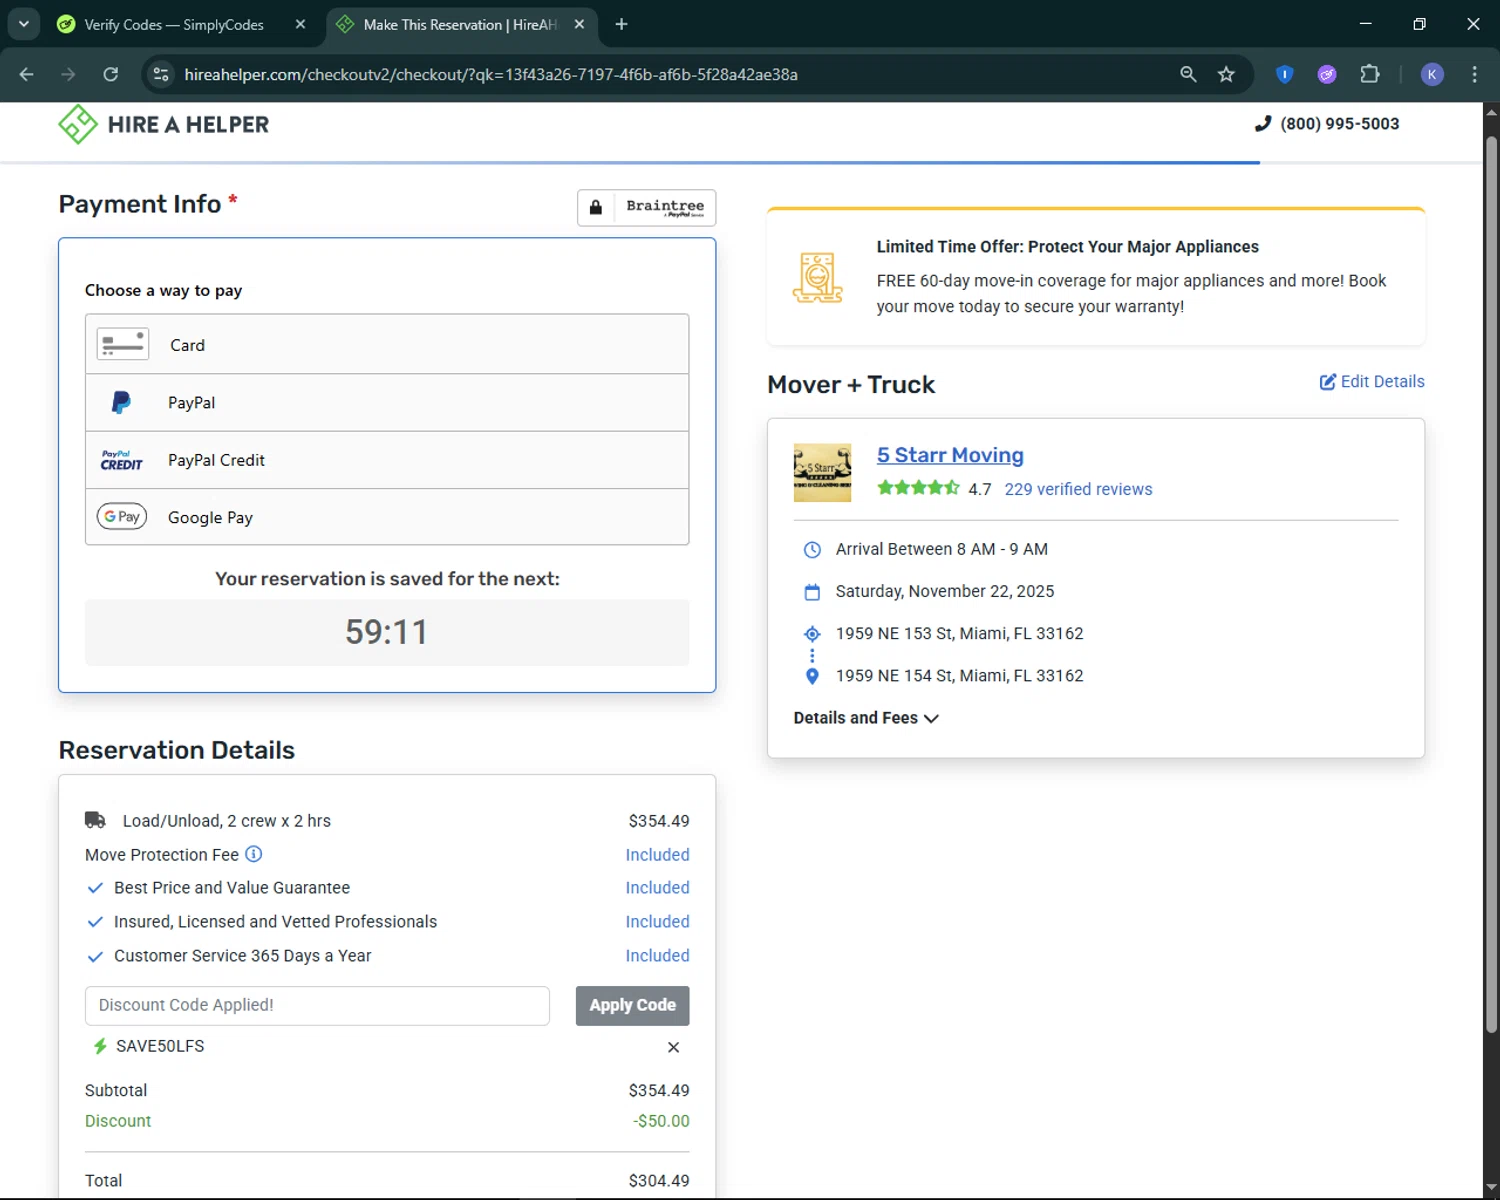Open the tab search dropdown
The width and height of the screenshot is (1500, 1200).
click(24, 24)
